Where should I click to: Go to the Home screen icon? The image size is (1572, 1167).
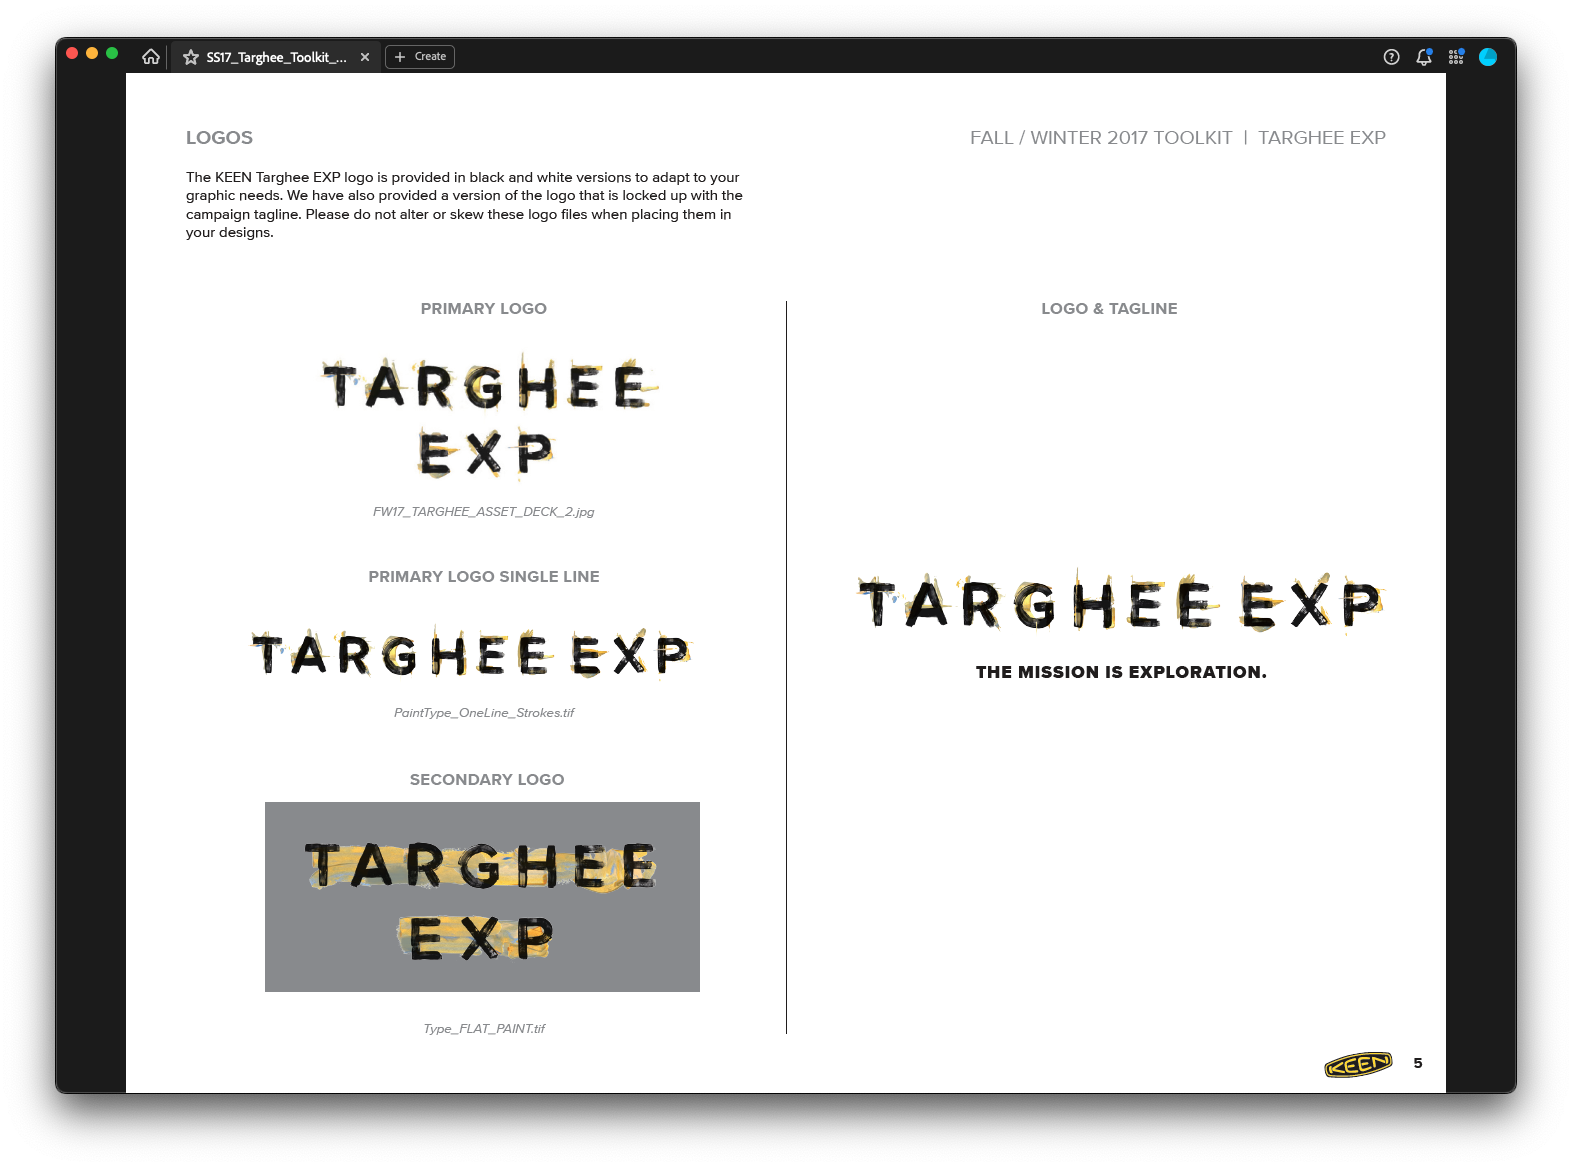(x=151, y=57)
